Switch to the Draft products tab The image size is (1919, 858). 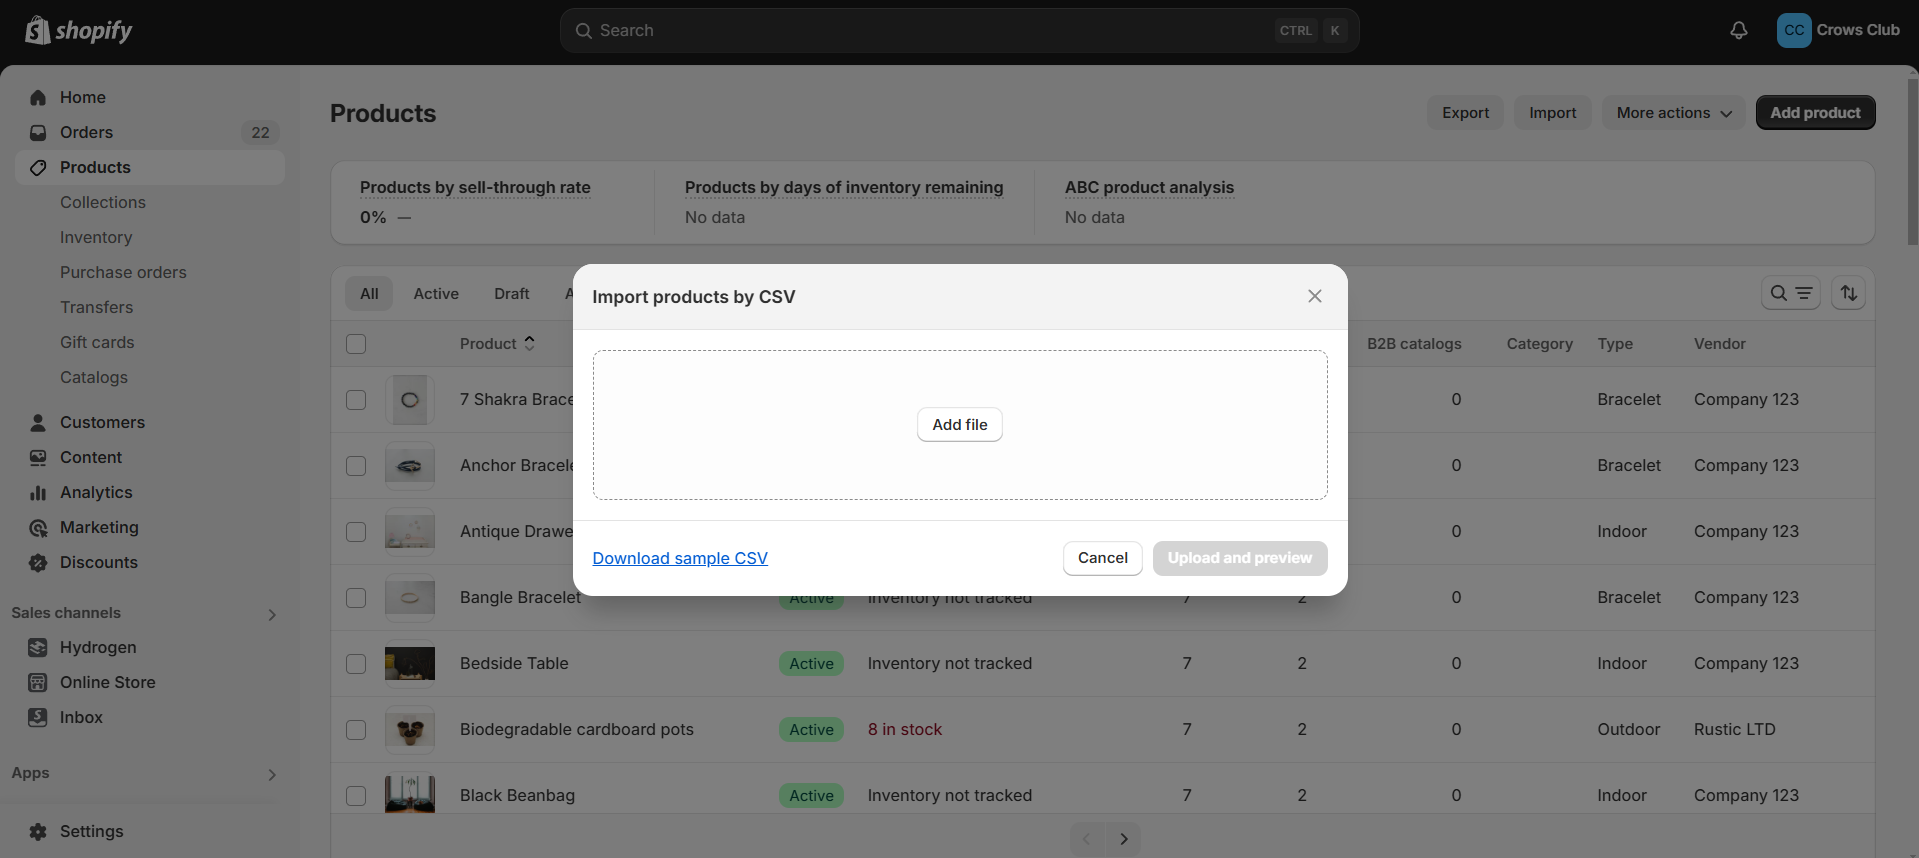[512, 293]
